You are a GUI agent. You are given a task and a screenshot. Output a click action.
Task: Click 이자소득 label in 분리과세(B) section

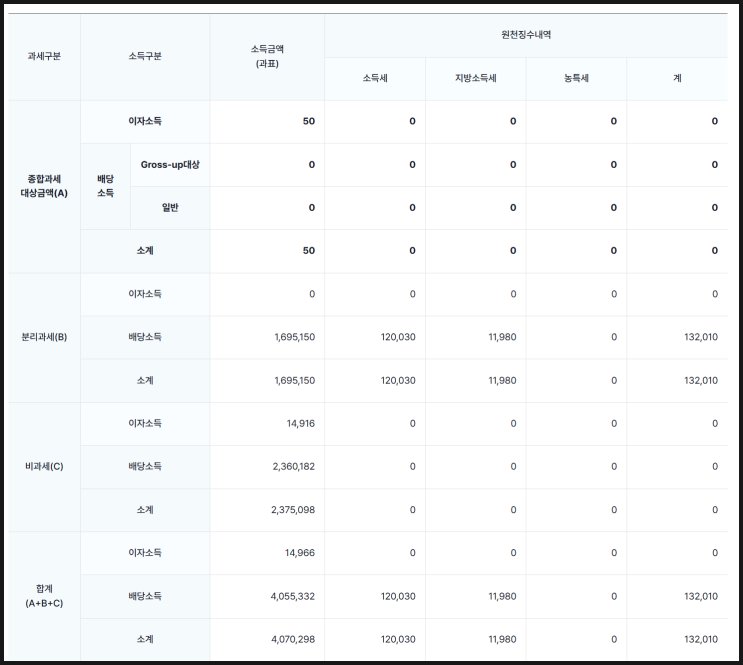coord(145,294)
